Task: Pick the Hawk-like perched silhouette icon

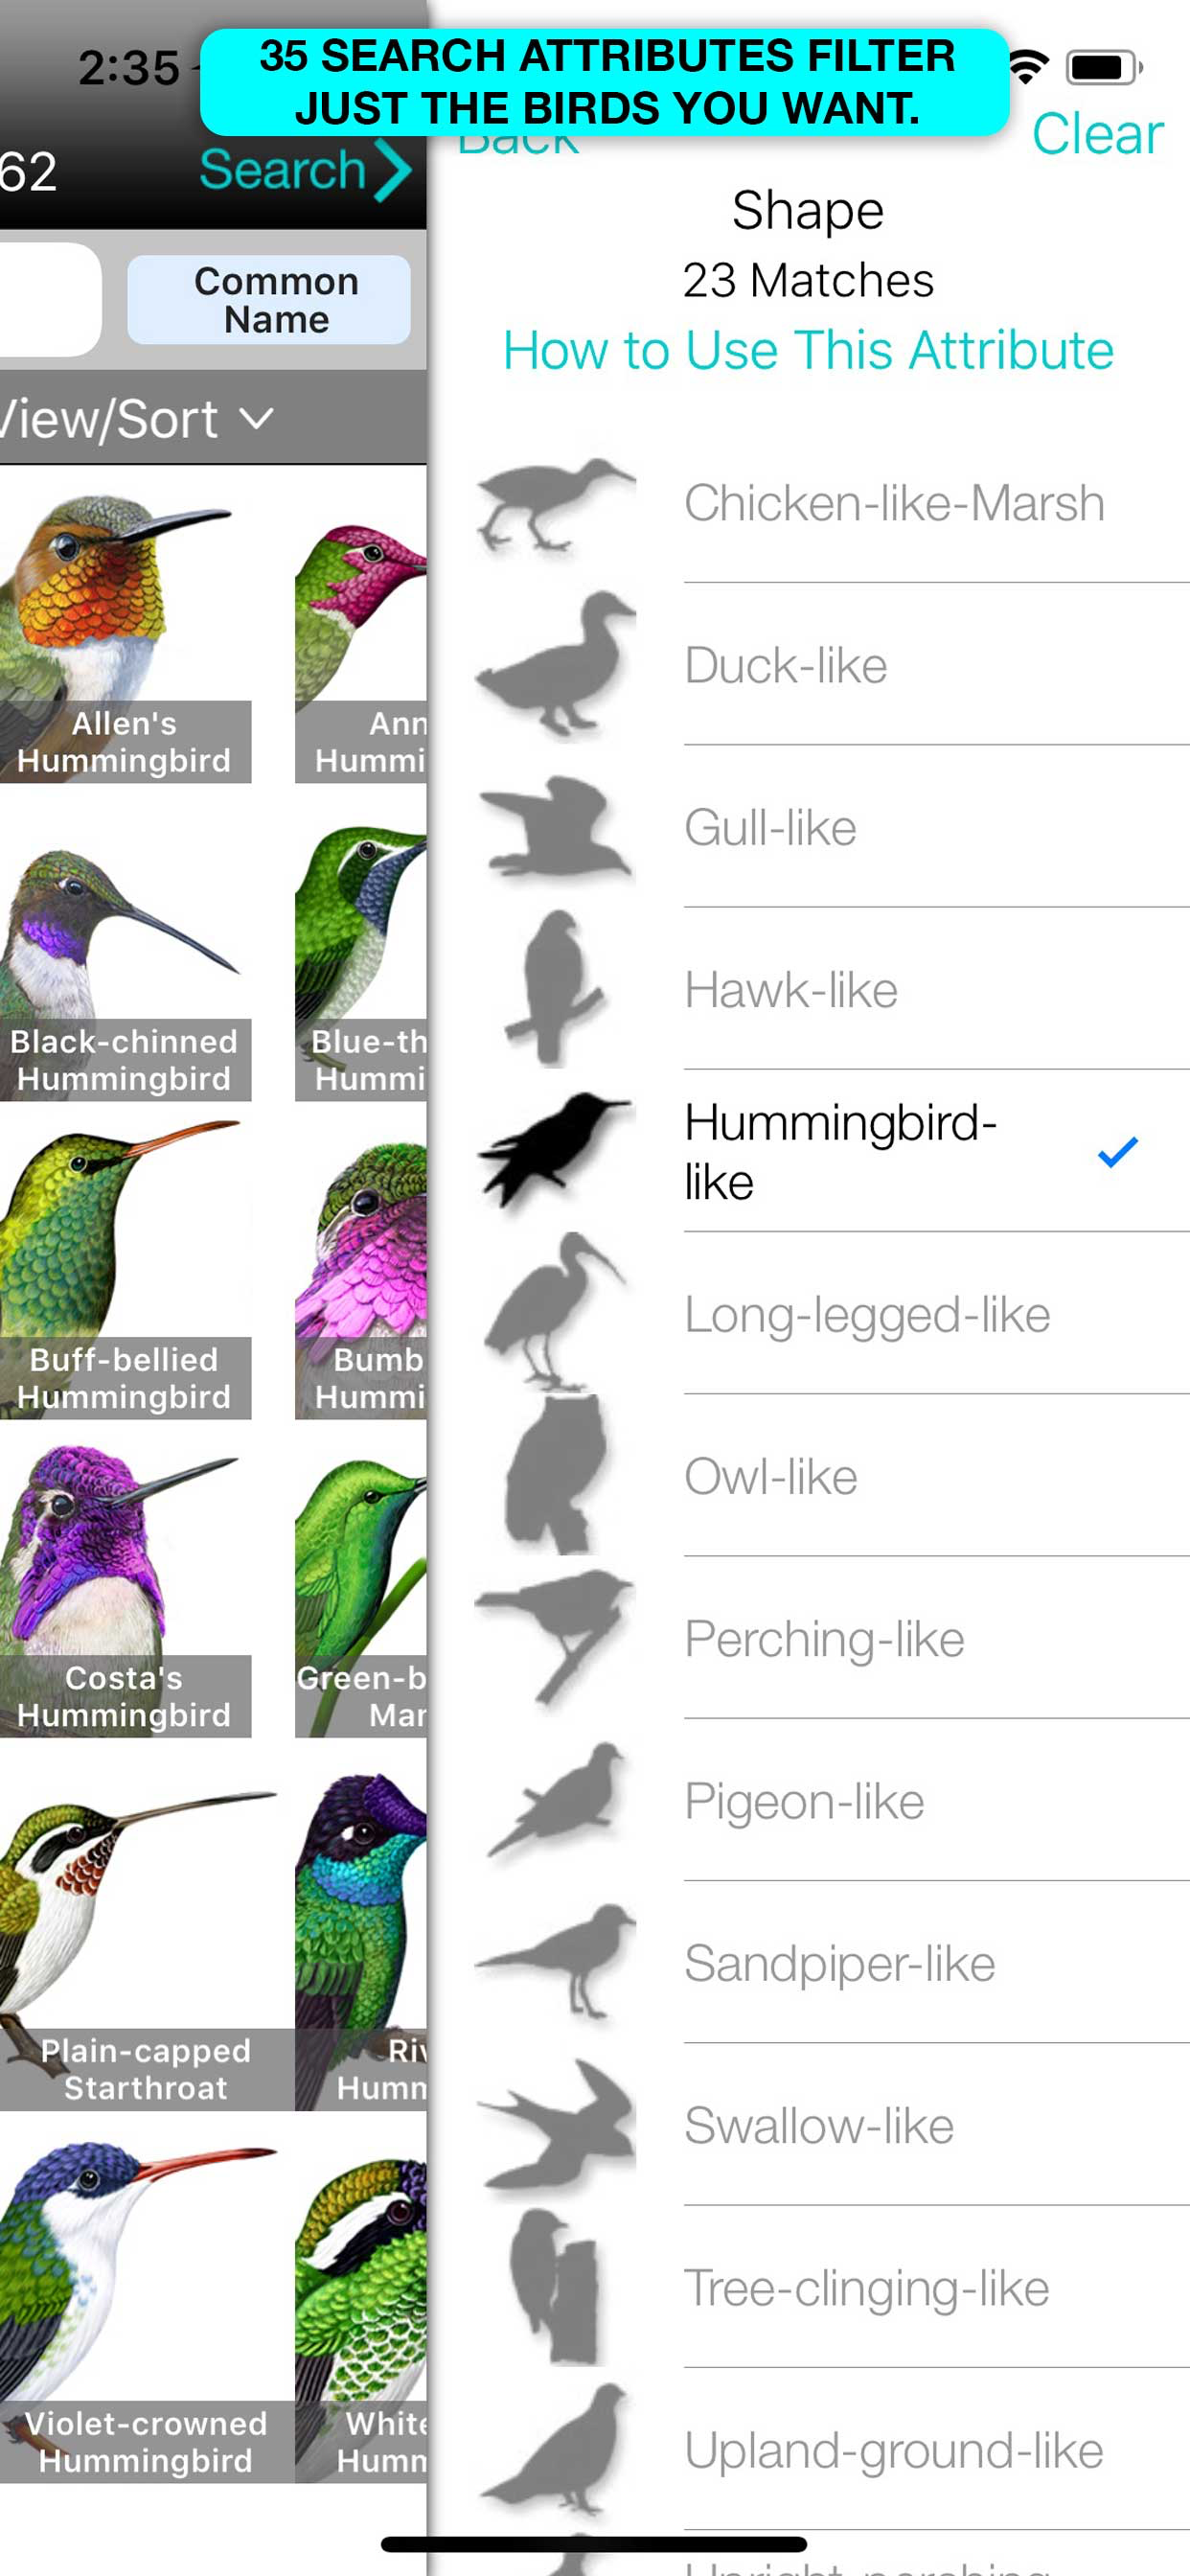Action: pos(555,989)
